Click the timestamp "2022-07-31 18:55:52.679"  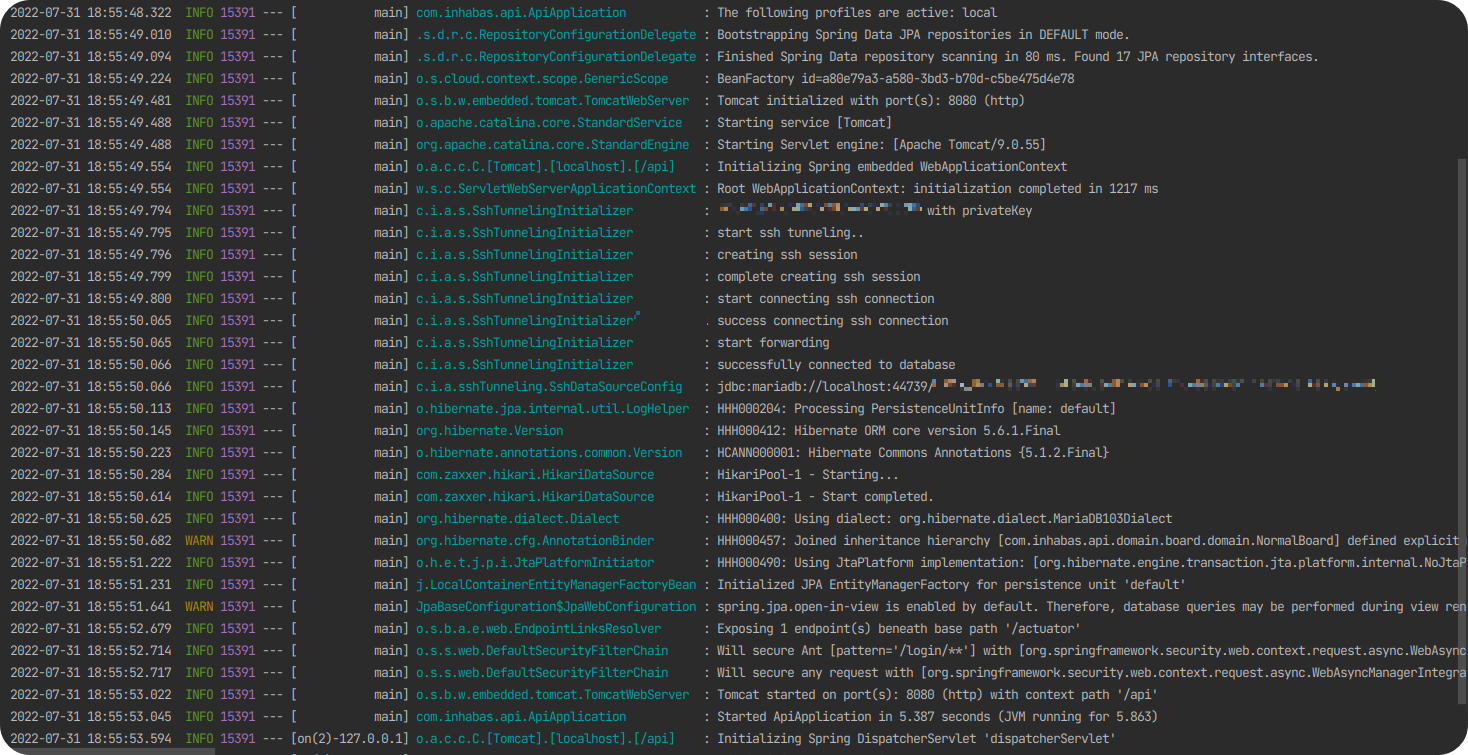(x=90, y=629)
